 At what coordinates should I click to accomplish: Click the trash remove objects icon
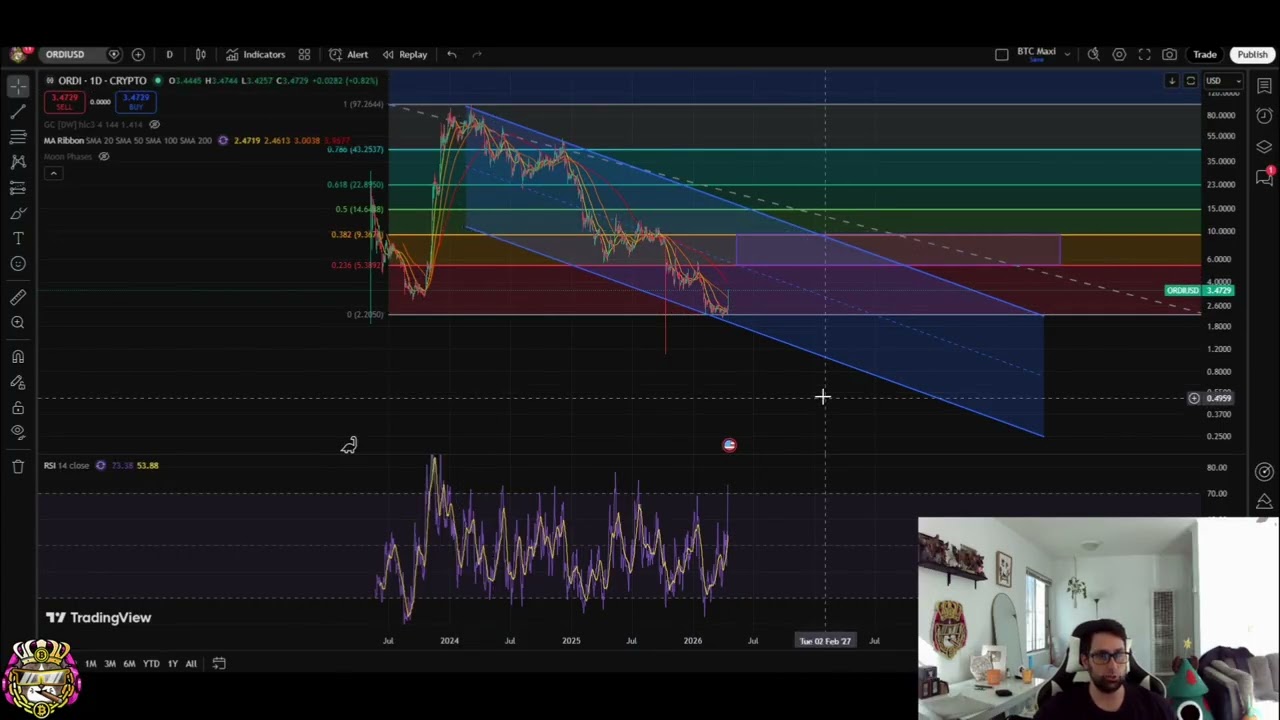click(18, 466)
